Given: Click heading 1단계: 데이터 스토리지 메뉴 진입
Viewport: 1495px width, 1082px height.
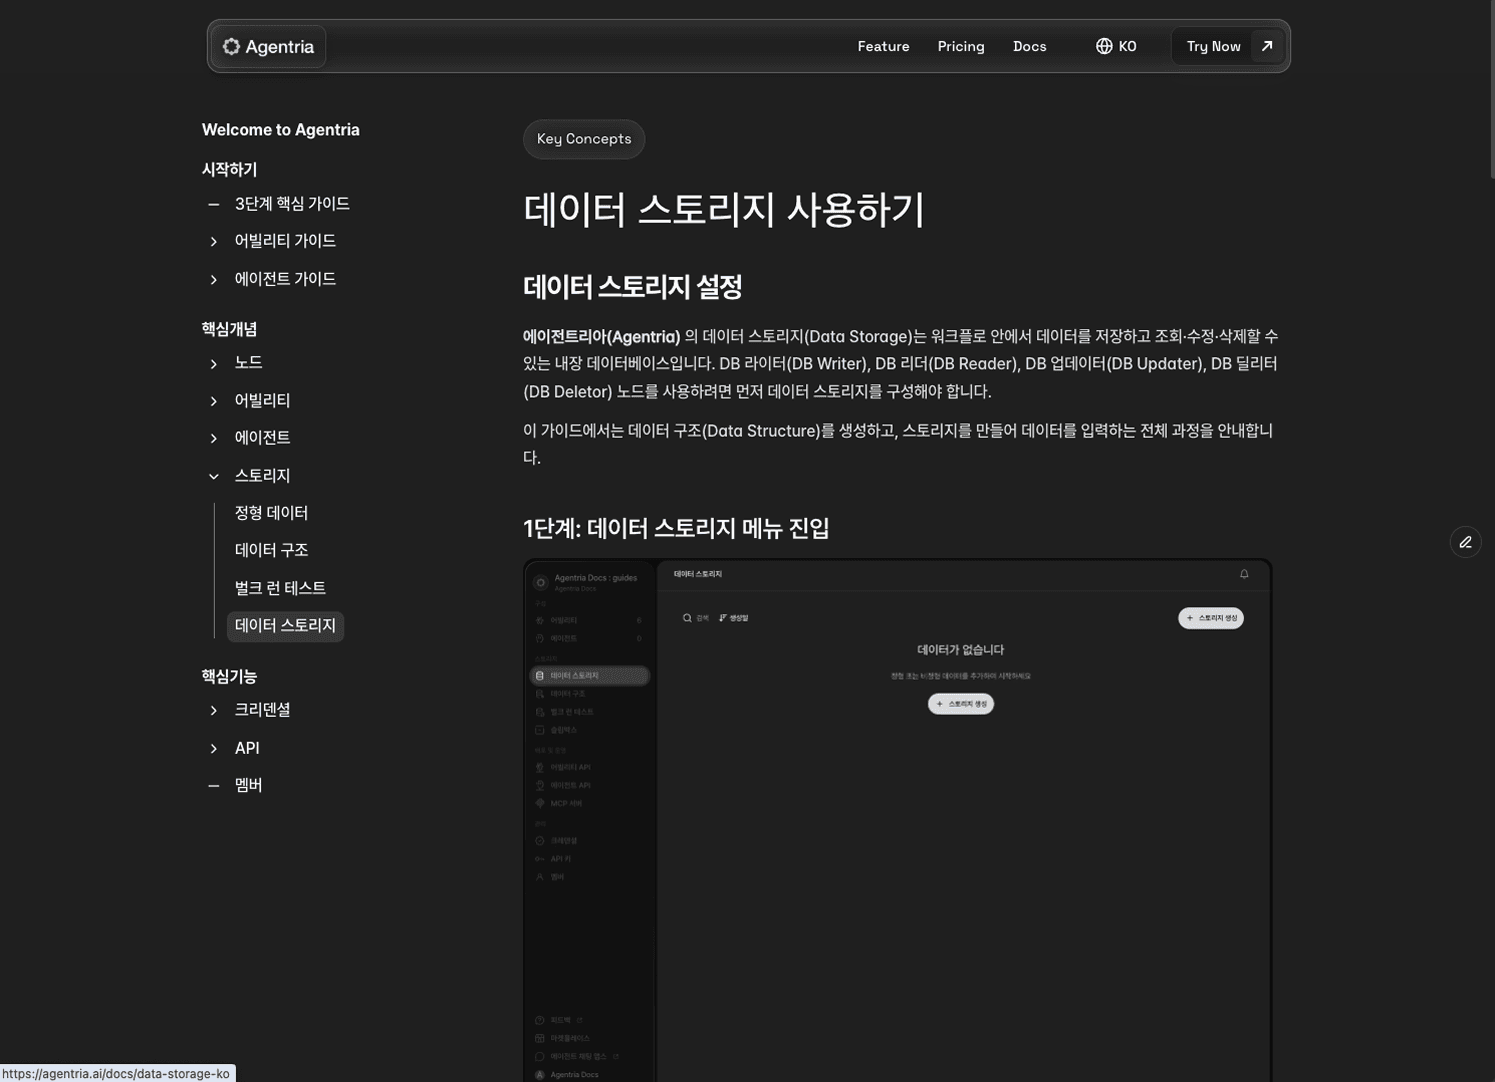Looking at the screenshot, I should click(676, 529).
